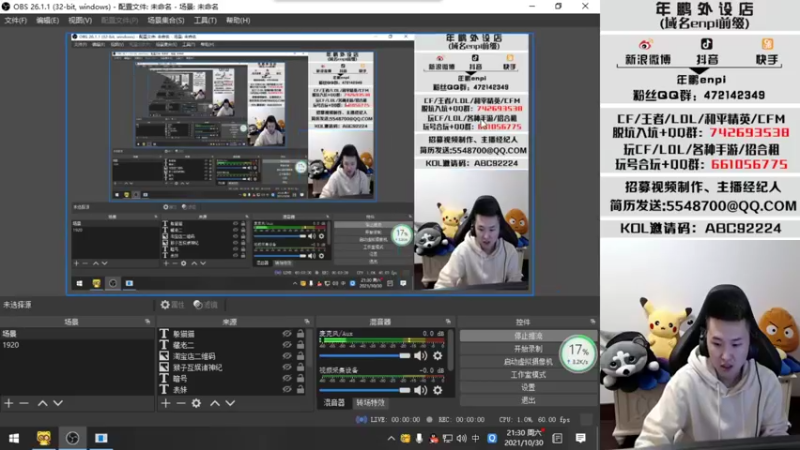This screenshot has height=450, width=800.
Task: Click the audio mixer vertical scrollbar
Action: 451,349
